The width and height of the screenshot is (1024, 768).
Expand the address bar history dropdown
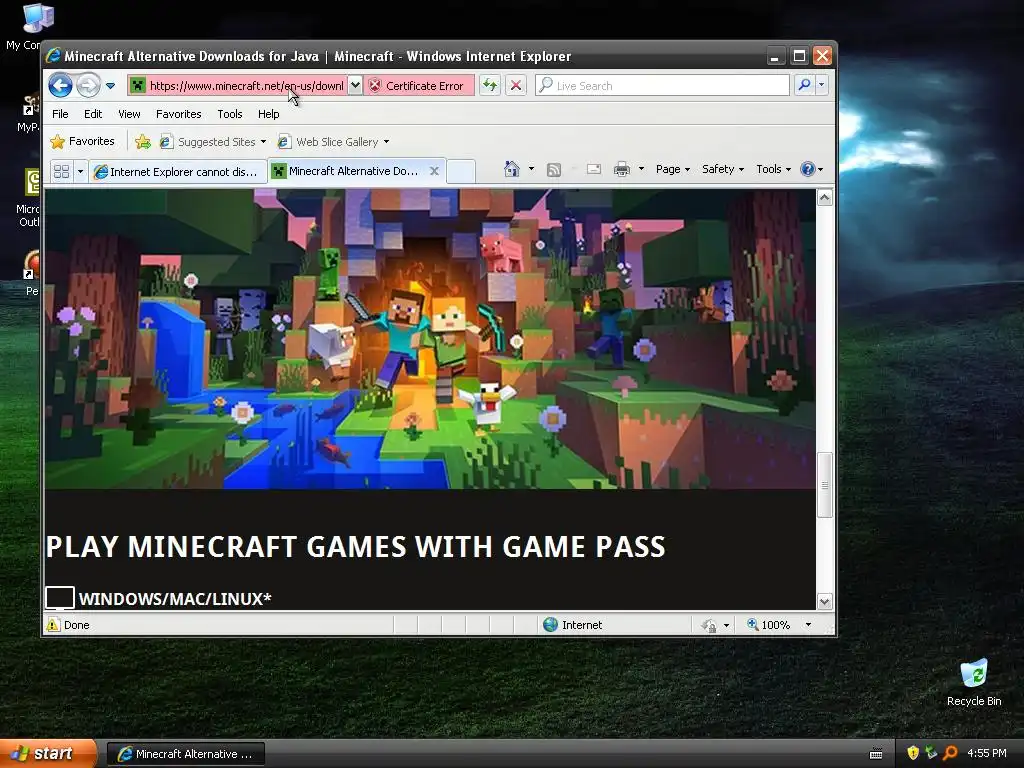355,85
